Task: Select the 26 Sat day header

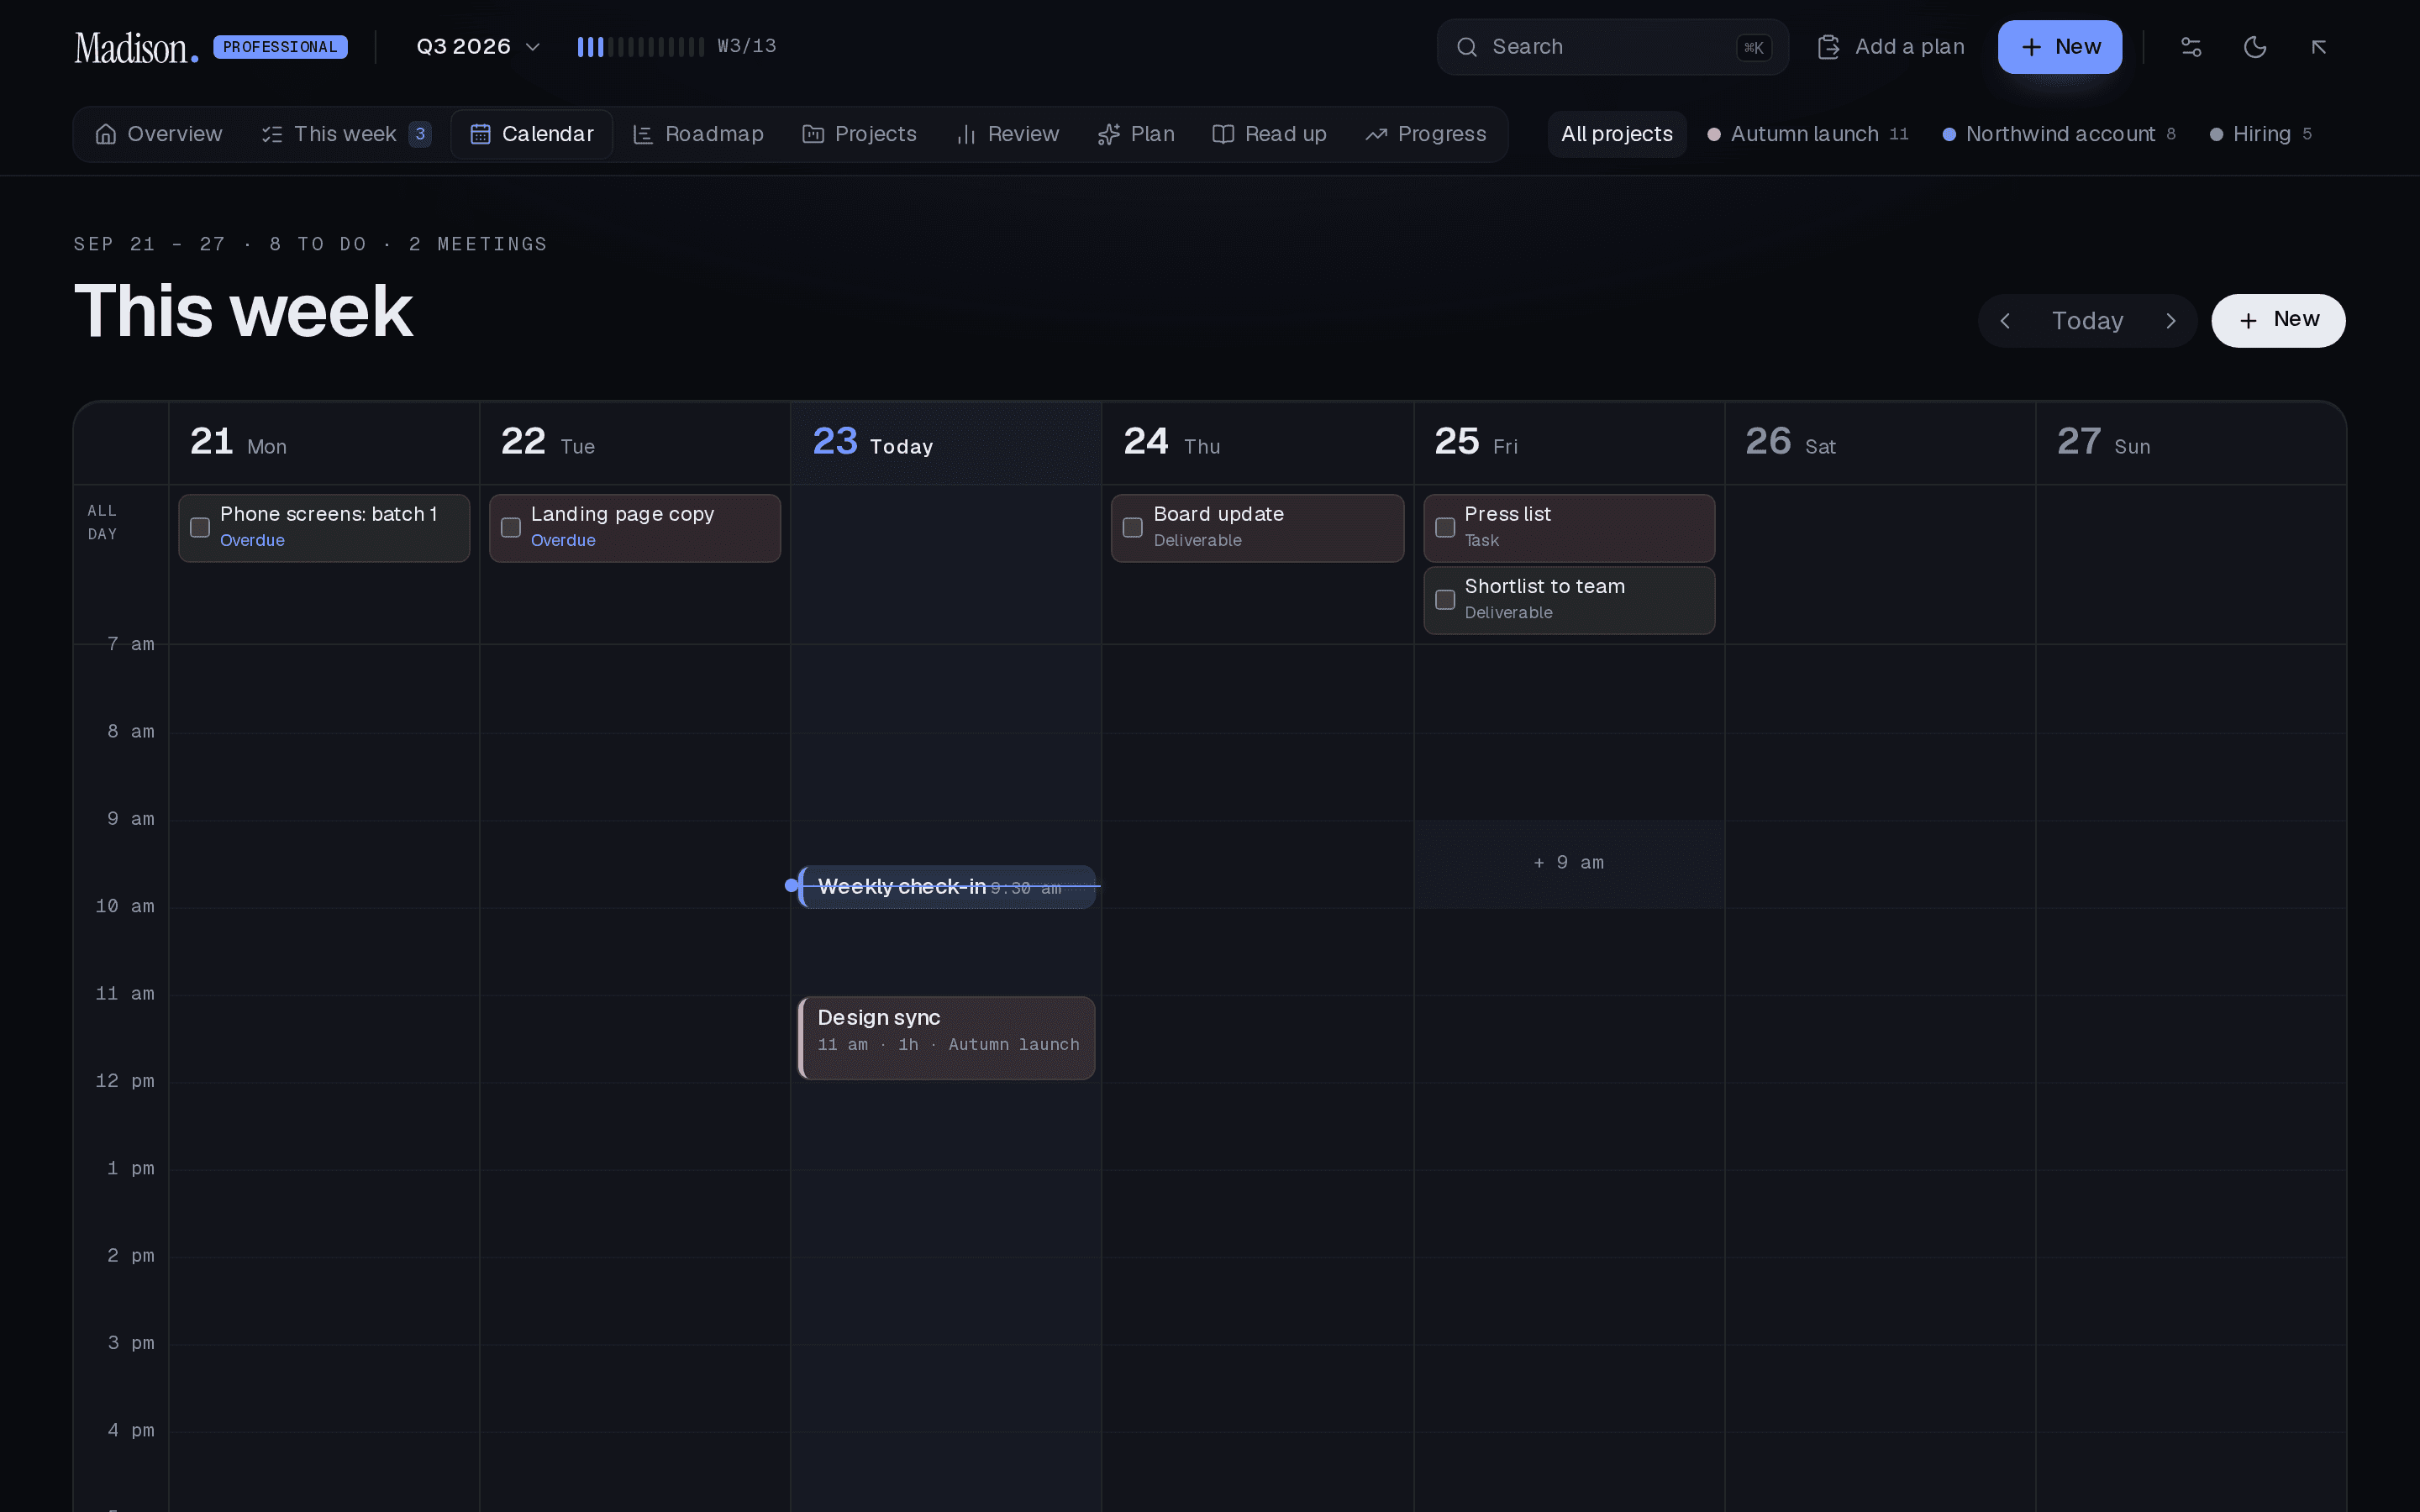Action: tap(1880, 443)
